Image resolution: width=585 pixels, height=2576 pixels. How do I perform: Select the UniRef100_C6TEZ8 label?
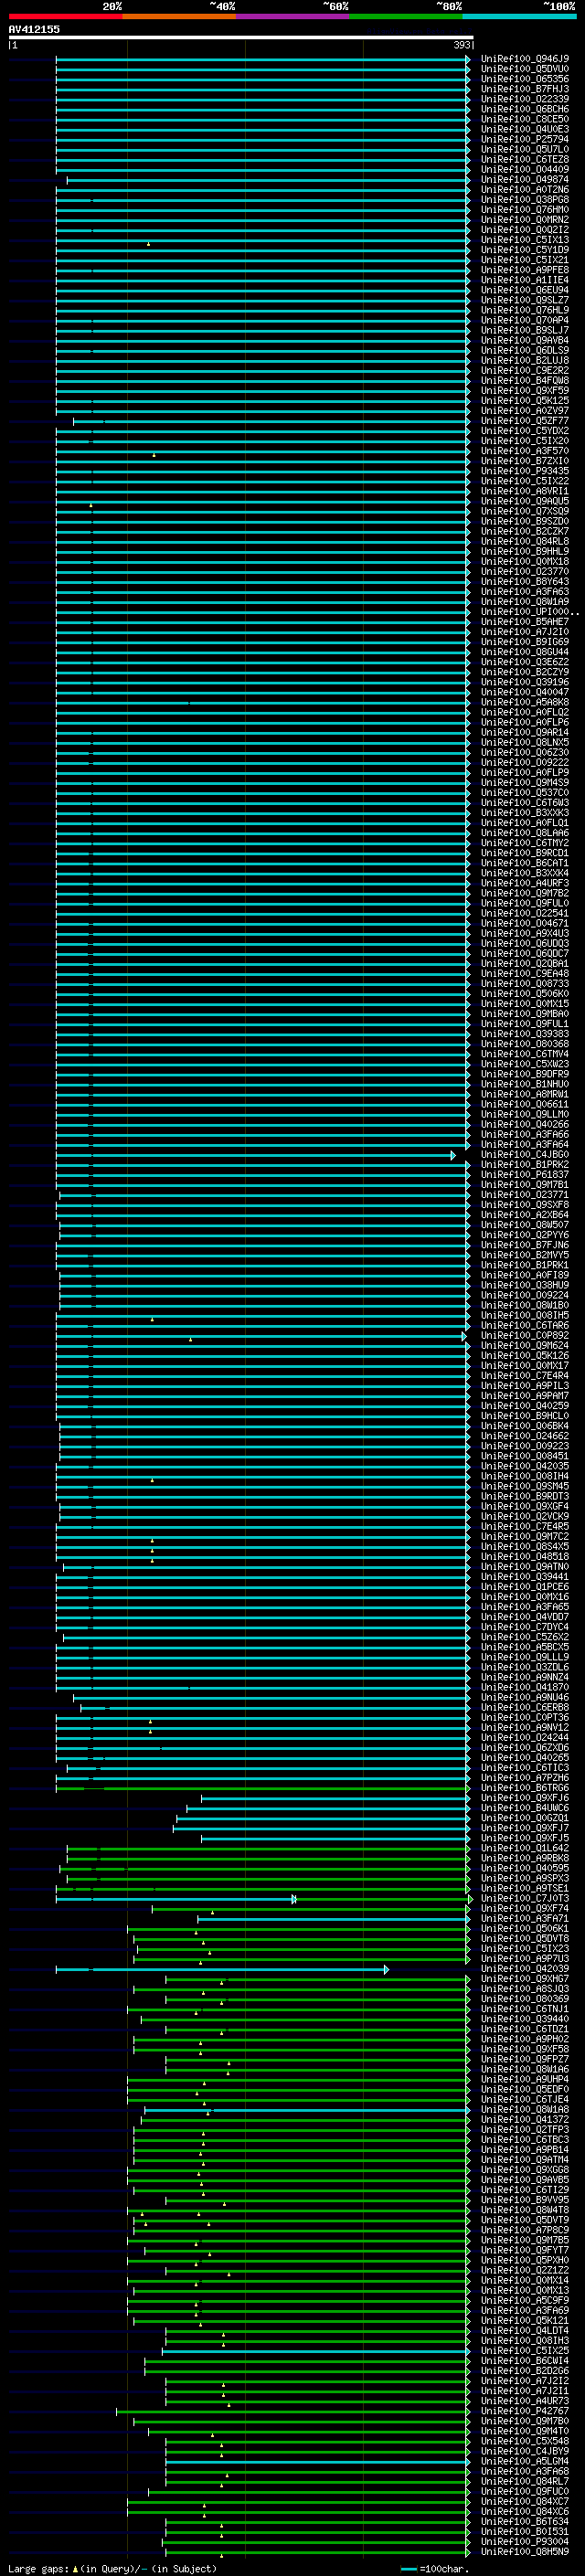(x=524, y=159)
